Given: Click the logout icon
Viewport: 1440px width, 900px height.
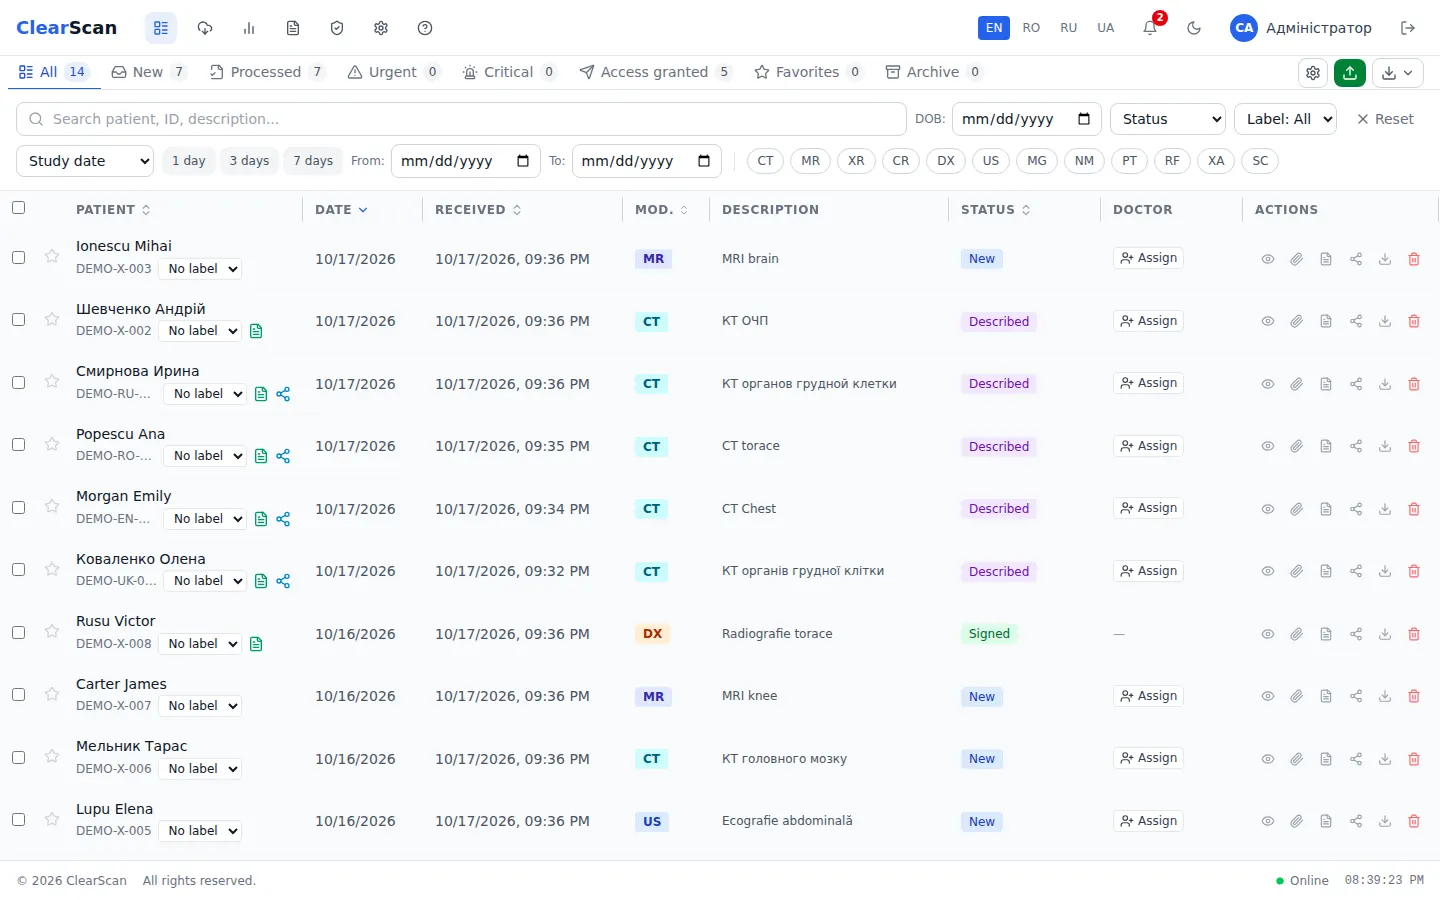Looking at the screenshot, I should 1408,28.
